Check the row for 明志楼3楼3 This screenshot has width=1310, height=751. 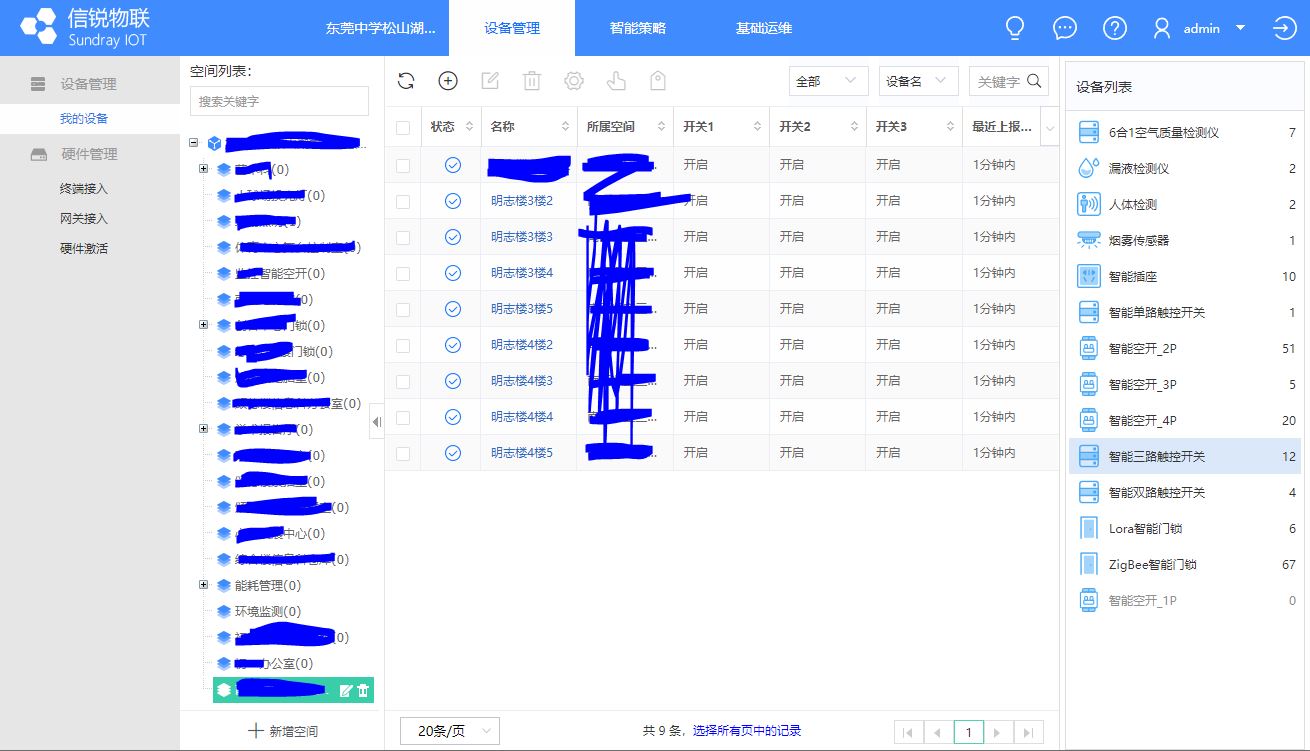point(403,237)
